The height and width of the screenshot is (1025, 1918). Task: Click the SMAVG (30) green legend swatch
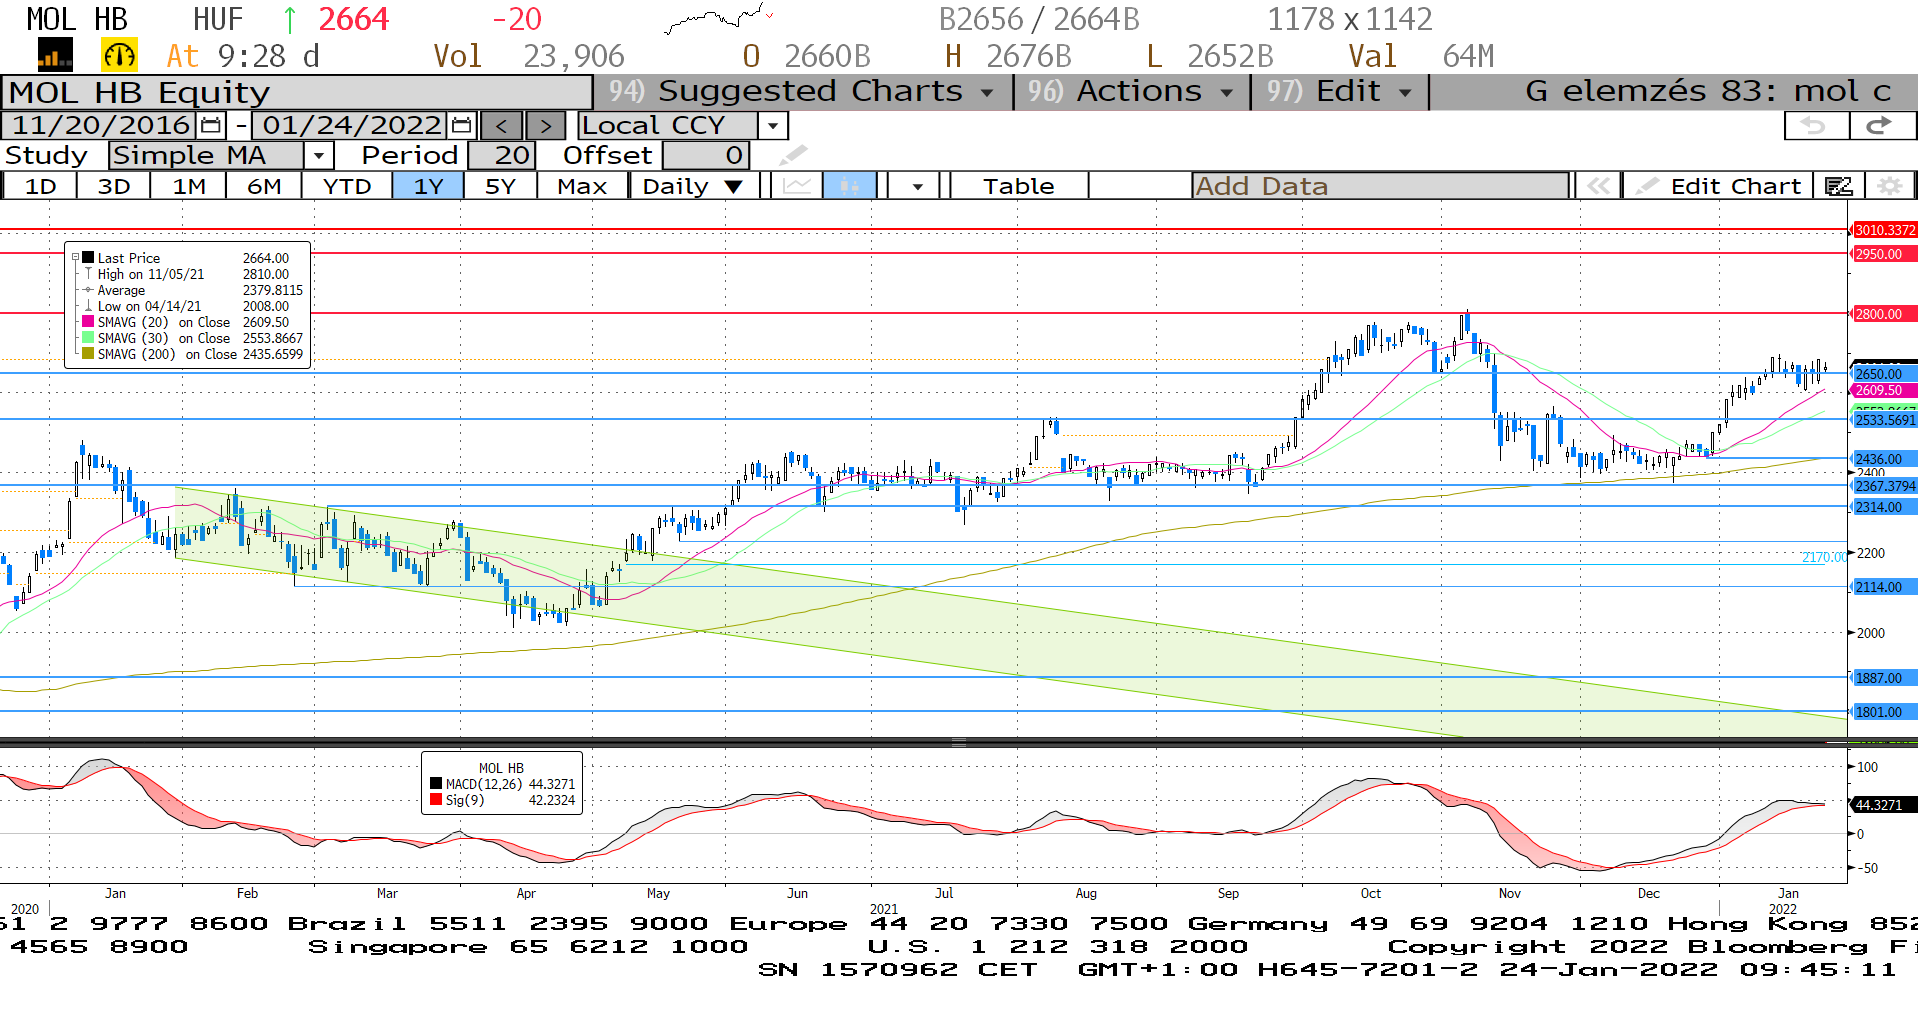point(88,338)
